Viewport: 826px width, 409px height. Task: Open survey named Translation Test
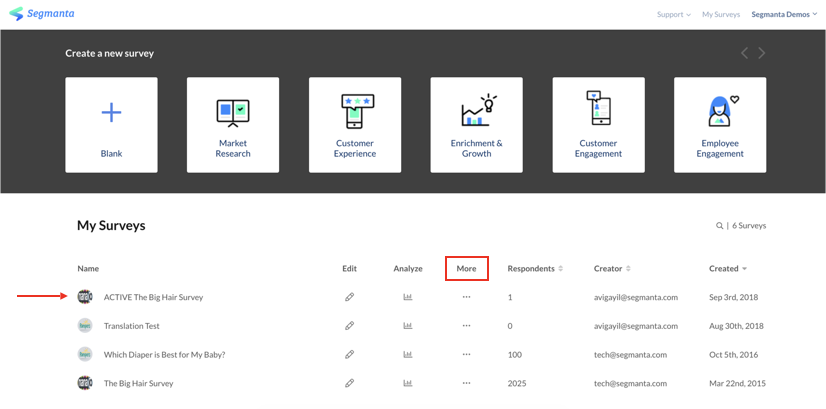click(132, 326)
